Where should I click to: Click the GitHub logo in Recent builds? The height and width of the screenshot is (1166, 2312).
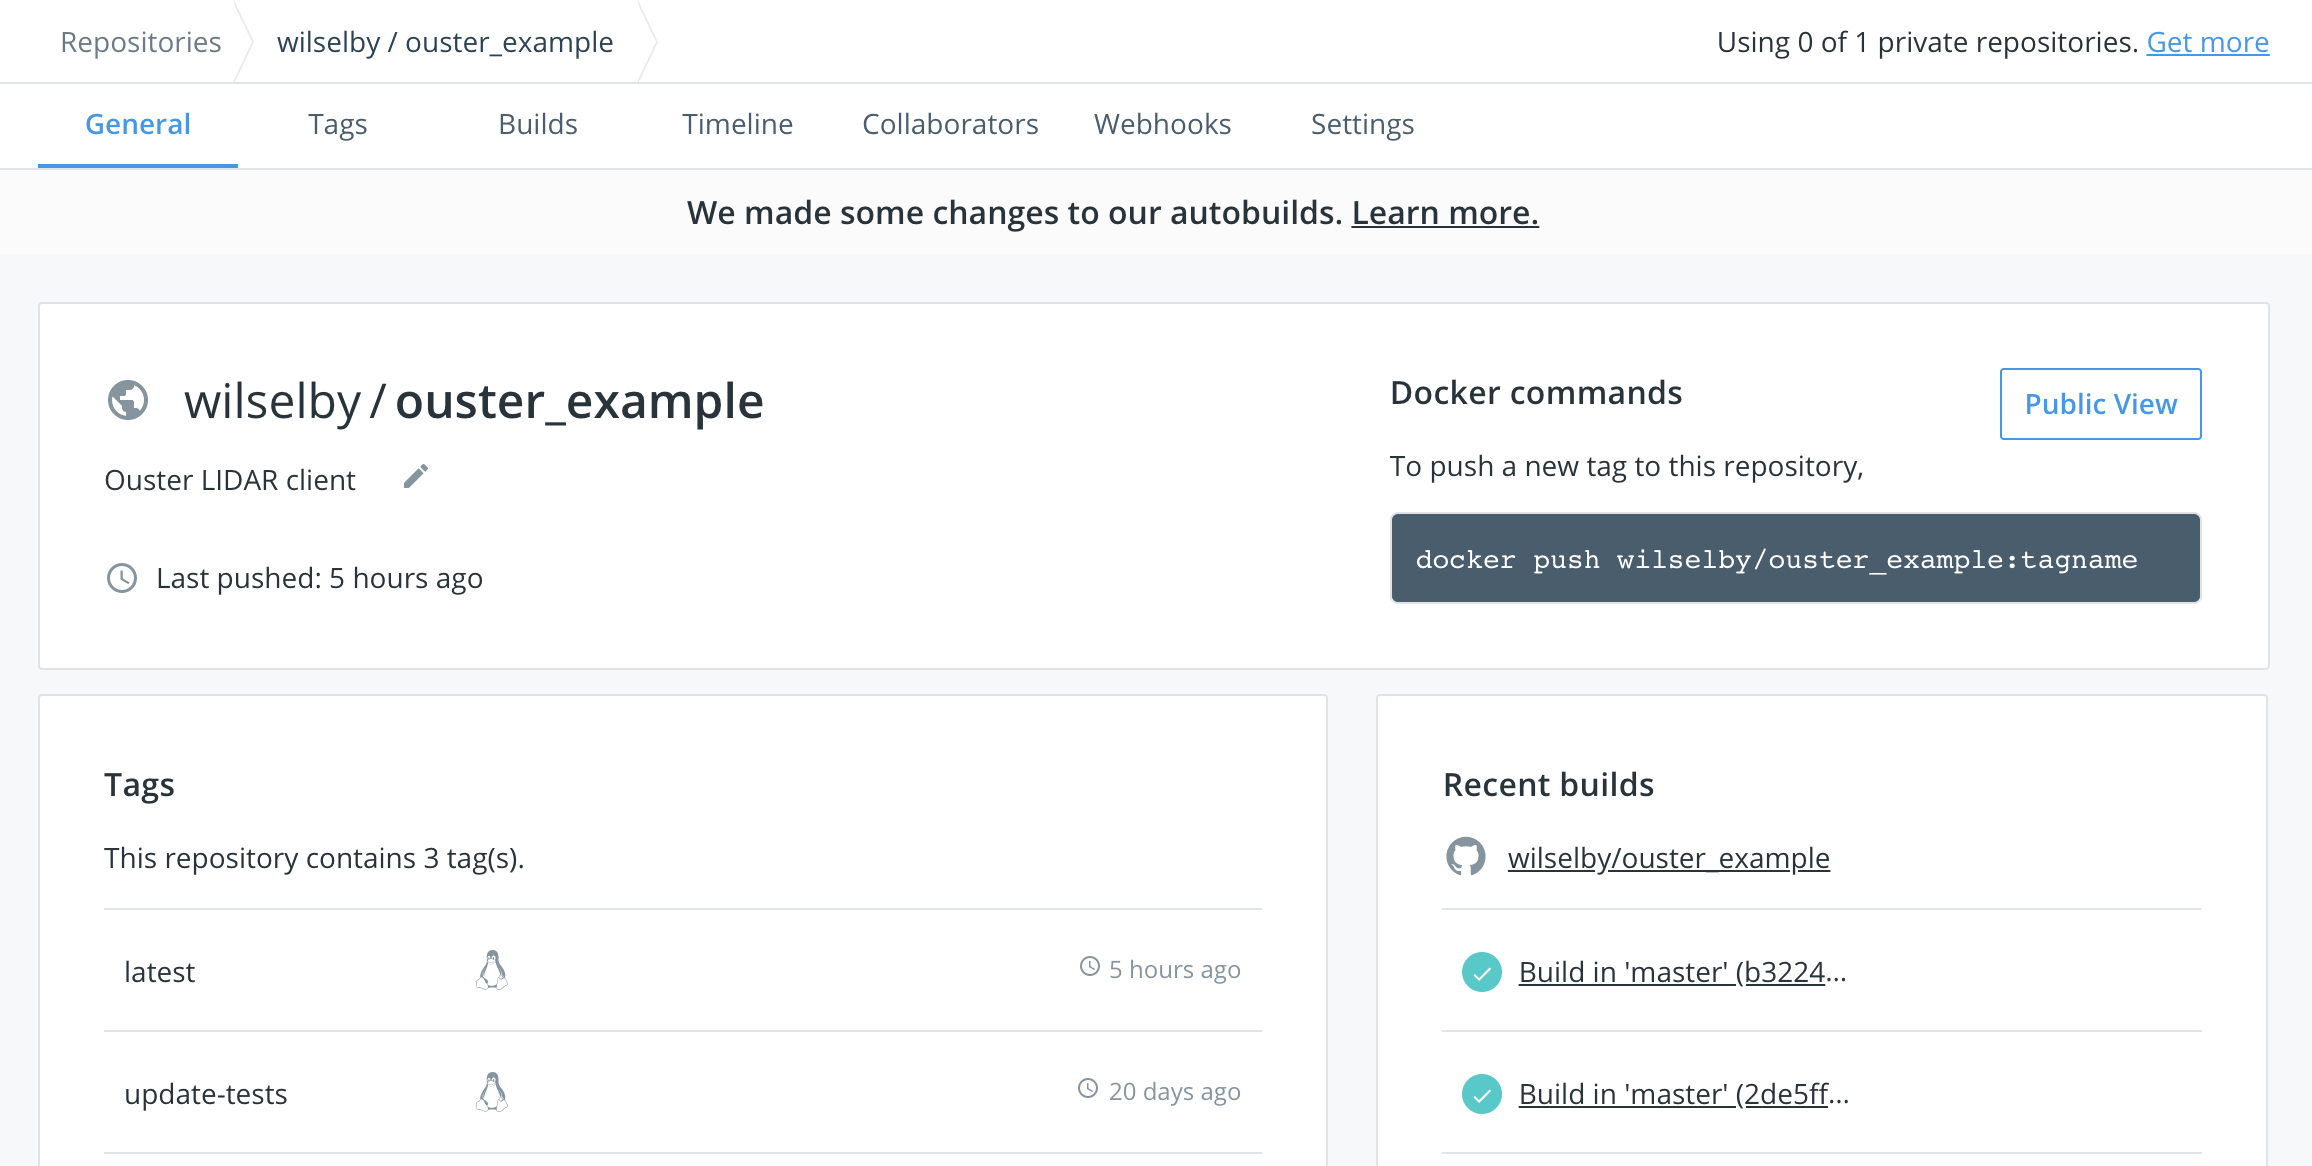(x=1466, y=857)
